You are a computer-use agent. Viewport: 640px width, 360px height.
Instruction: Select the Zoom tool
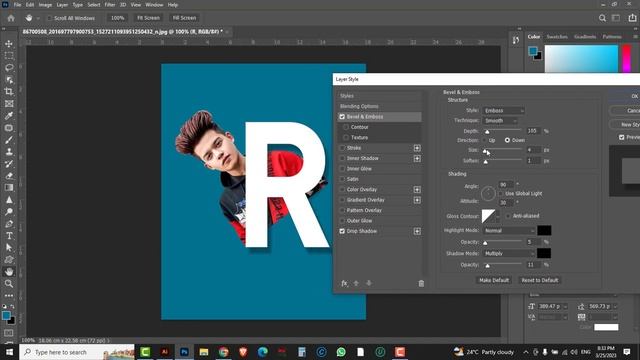click(9, 283)
